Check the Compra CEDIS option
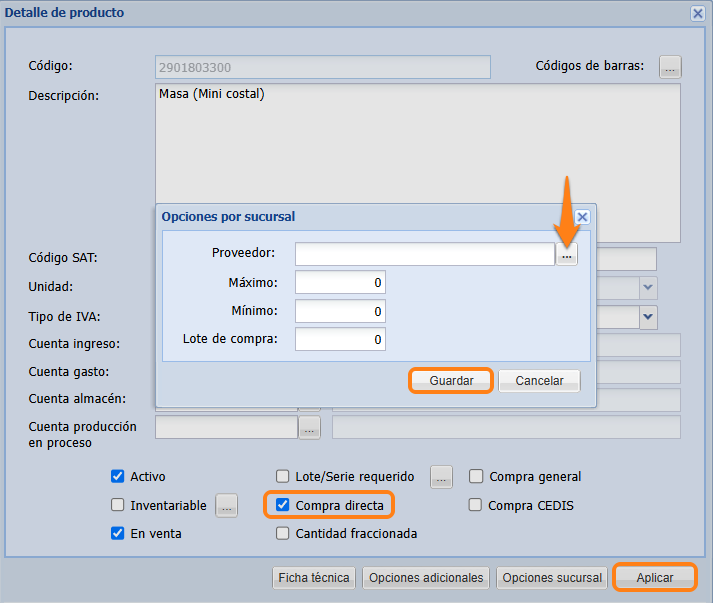 (476, 506)
